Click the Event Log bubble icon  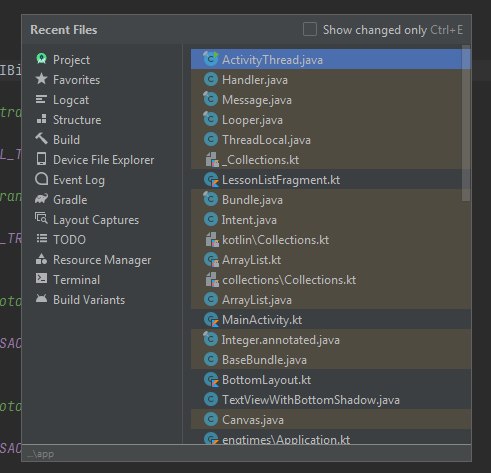(41, 179)
